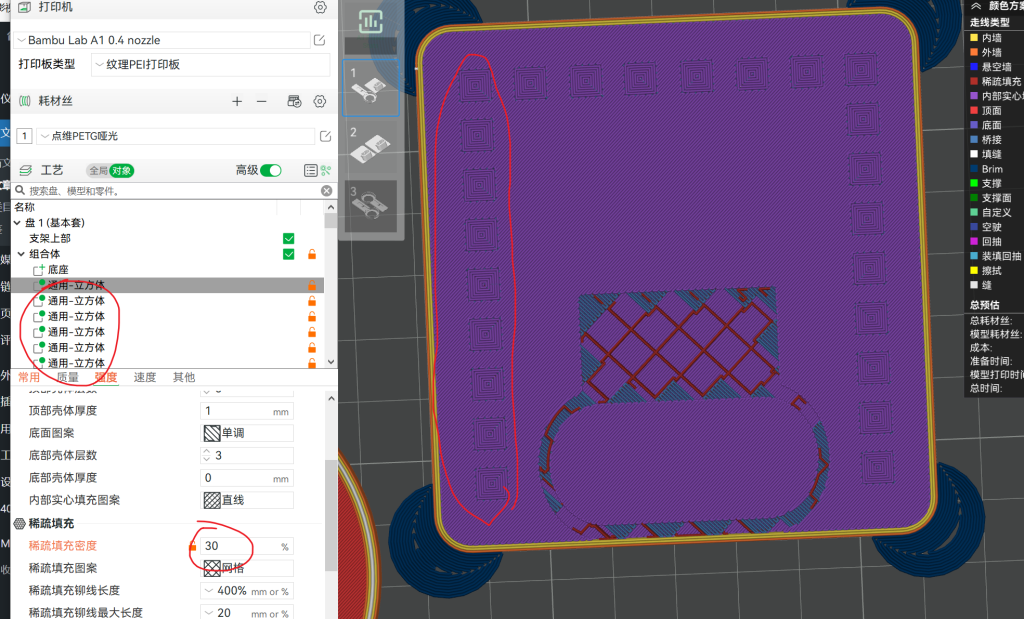Click the 打印机 printer icon

25,7
